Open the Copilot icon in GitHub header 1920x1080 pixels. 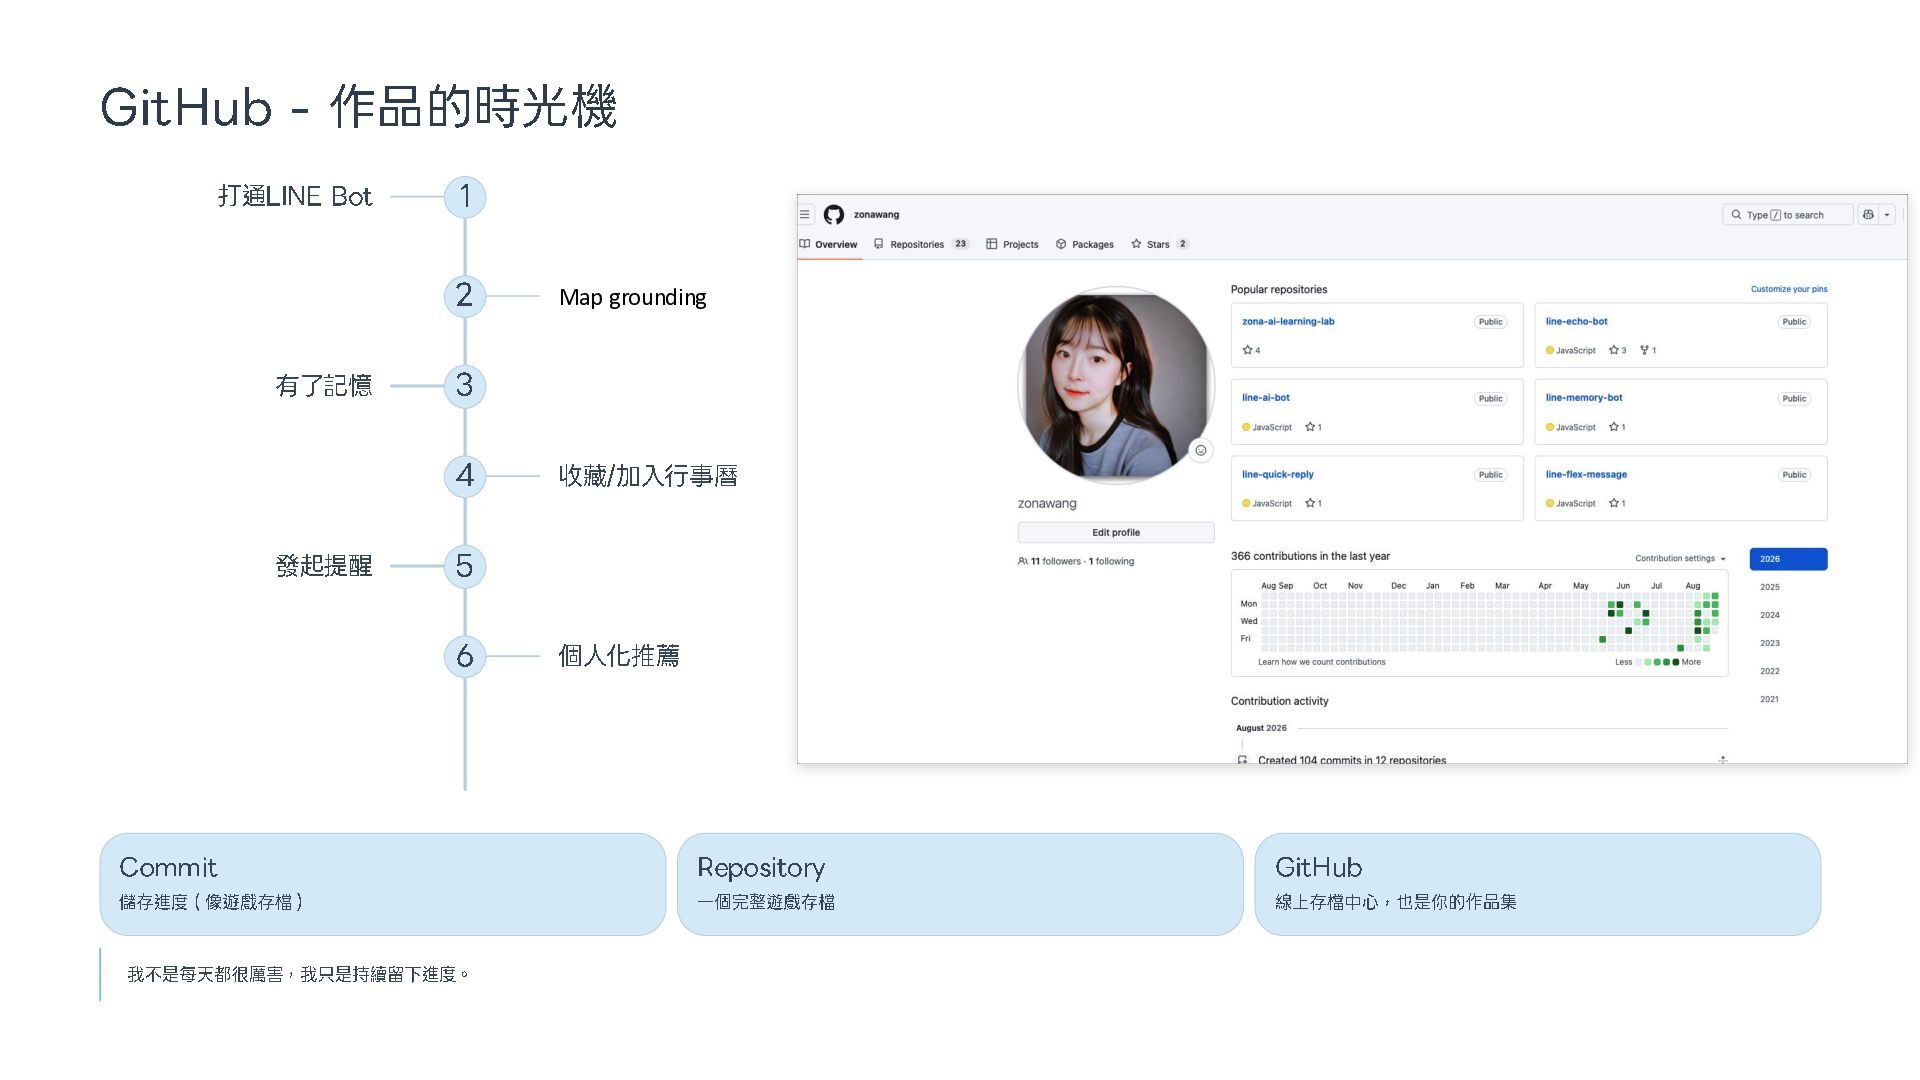[x=1868, y=215]
